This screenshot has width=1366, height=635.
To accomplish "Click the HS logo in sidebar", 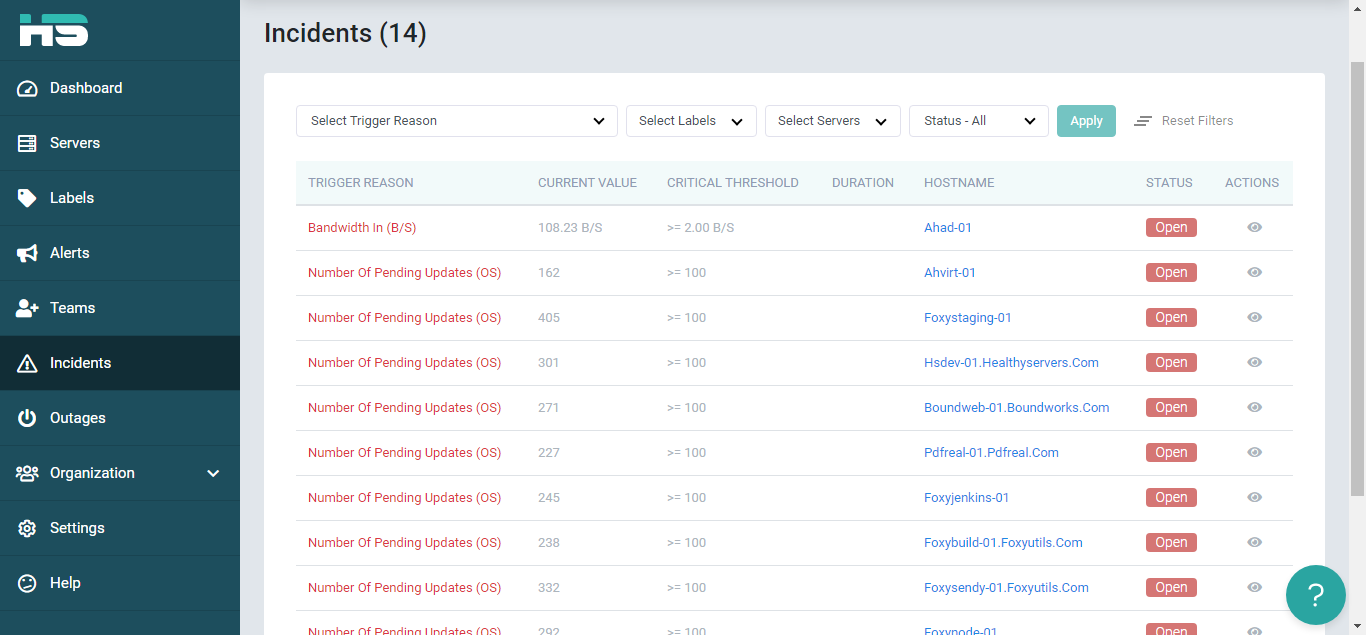I will [54, 29].
